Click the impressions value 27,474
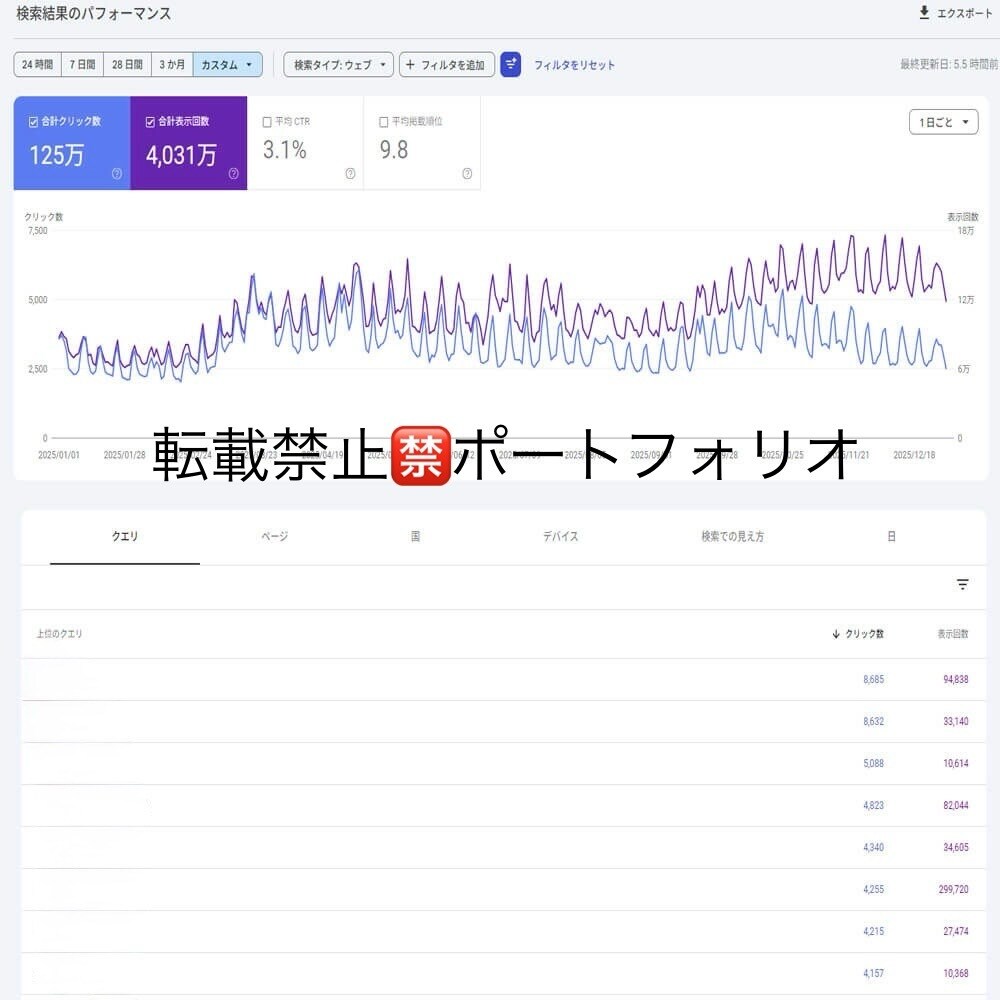Viewport: 1000px width, 1000px height. (956, 931)
